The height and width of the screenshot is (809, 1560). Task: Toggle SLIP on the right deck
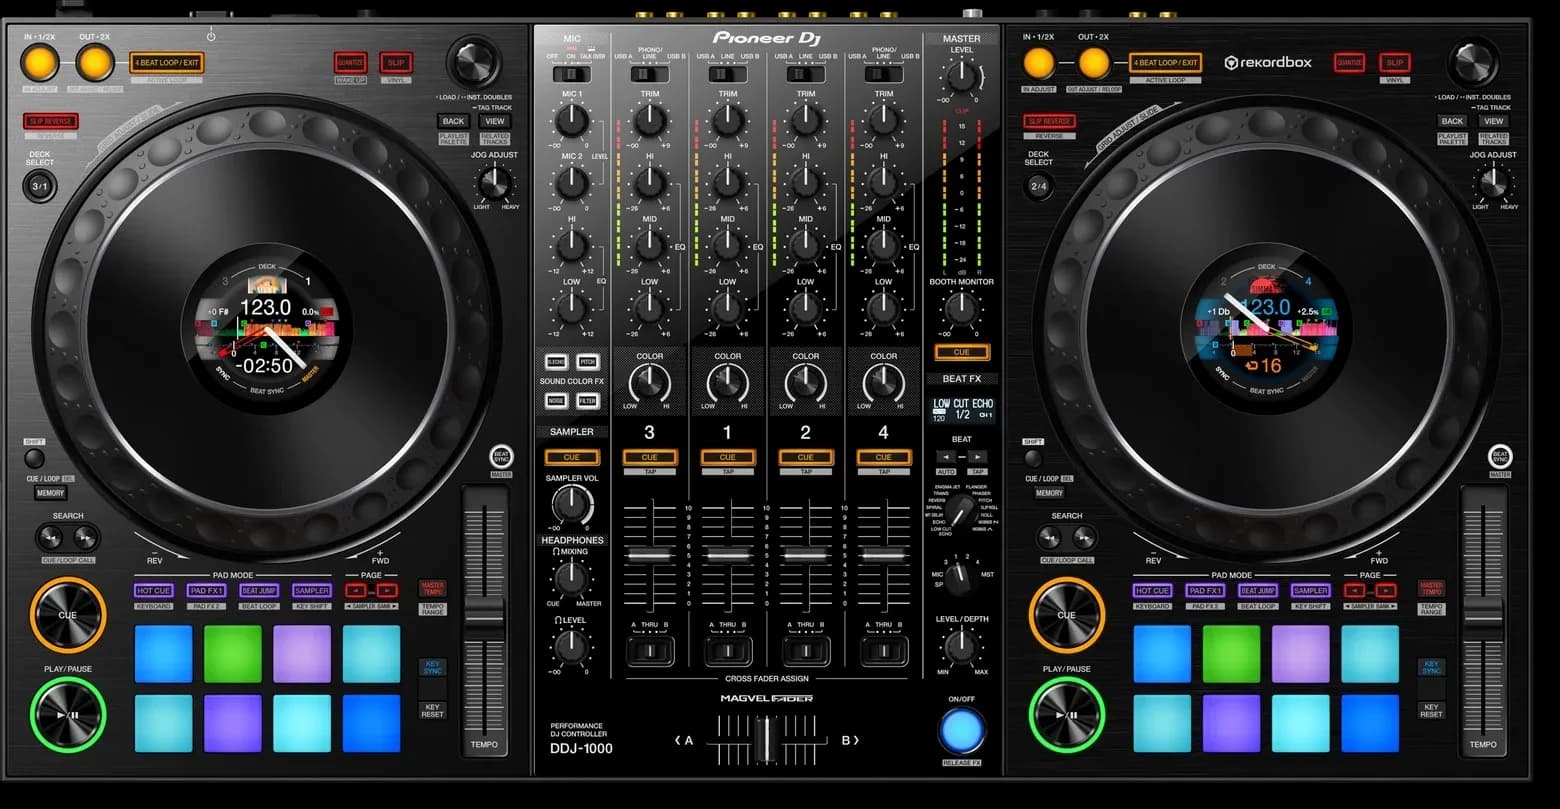[x=1395, y=63]
